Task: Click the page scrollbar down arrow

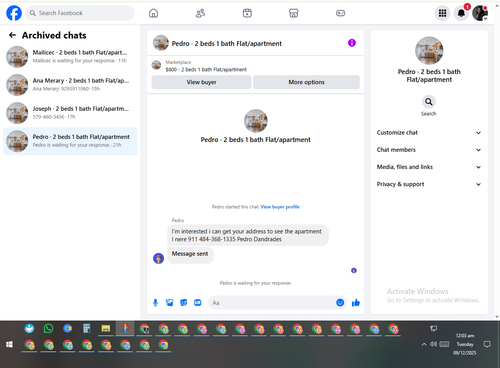Action: coord(497,317)
